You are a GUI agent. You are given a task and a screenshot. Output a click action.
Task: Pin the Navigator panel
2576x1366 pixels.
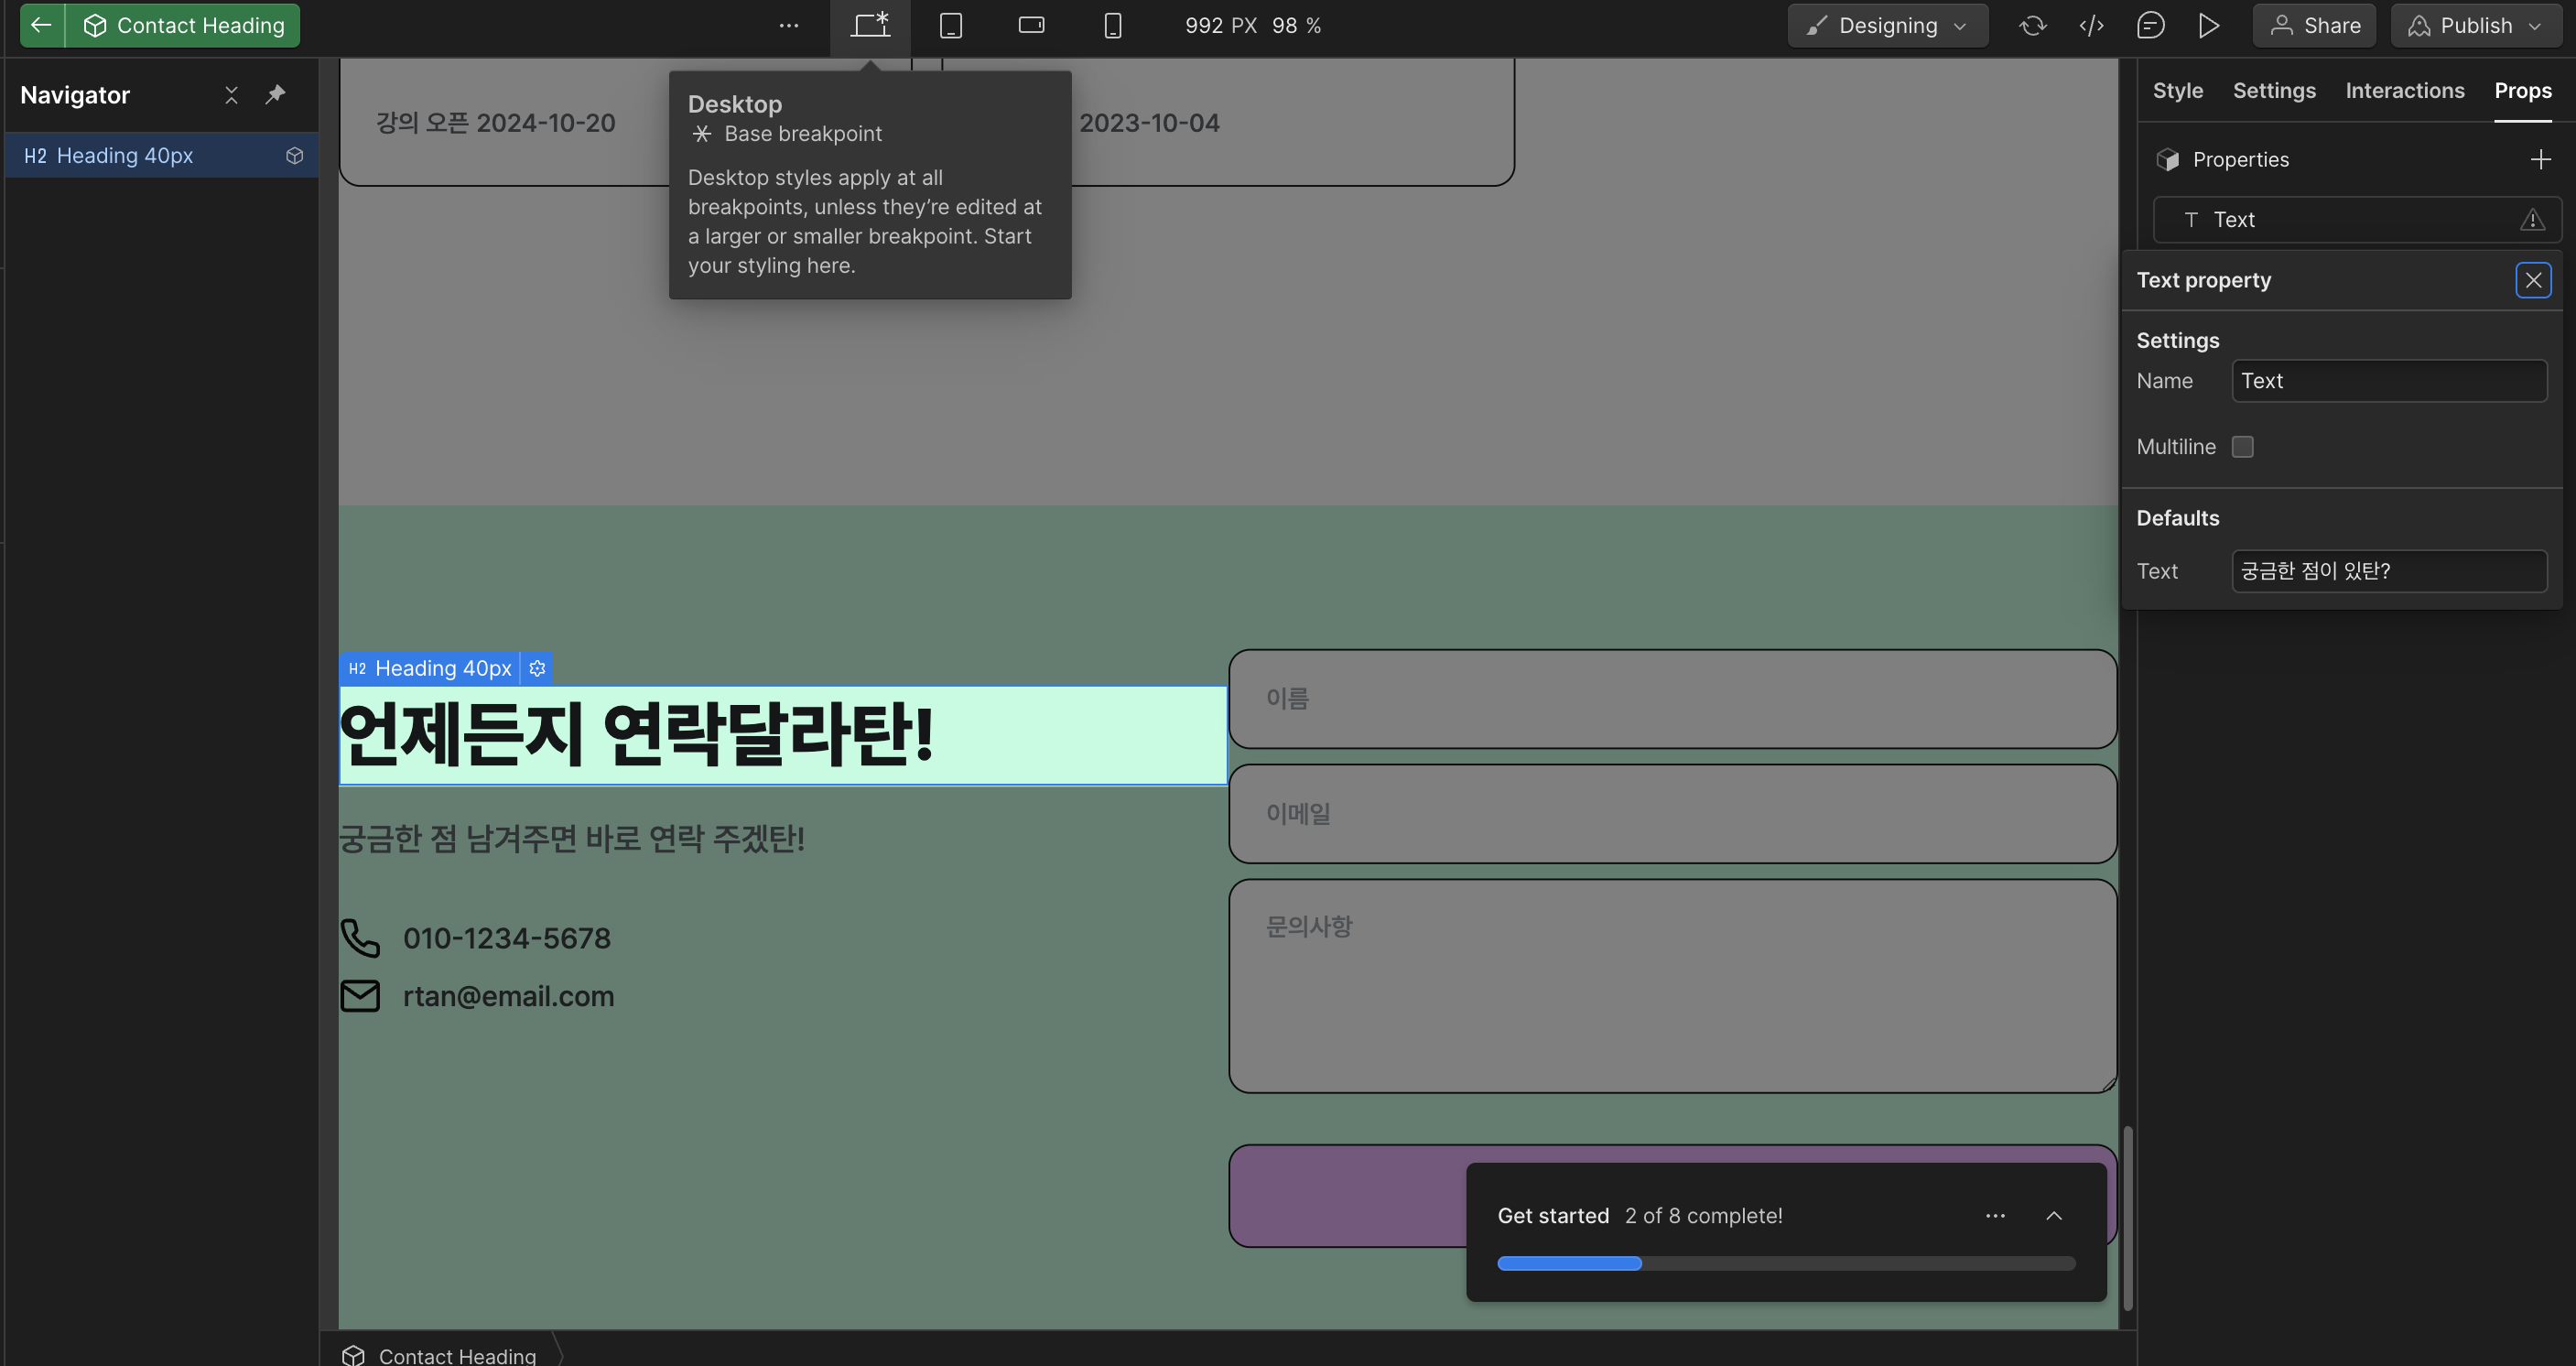pyautogui.click(x=275, y=94)
